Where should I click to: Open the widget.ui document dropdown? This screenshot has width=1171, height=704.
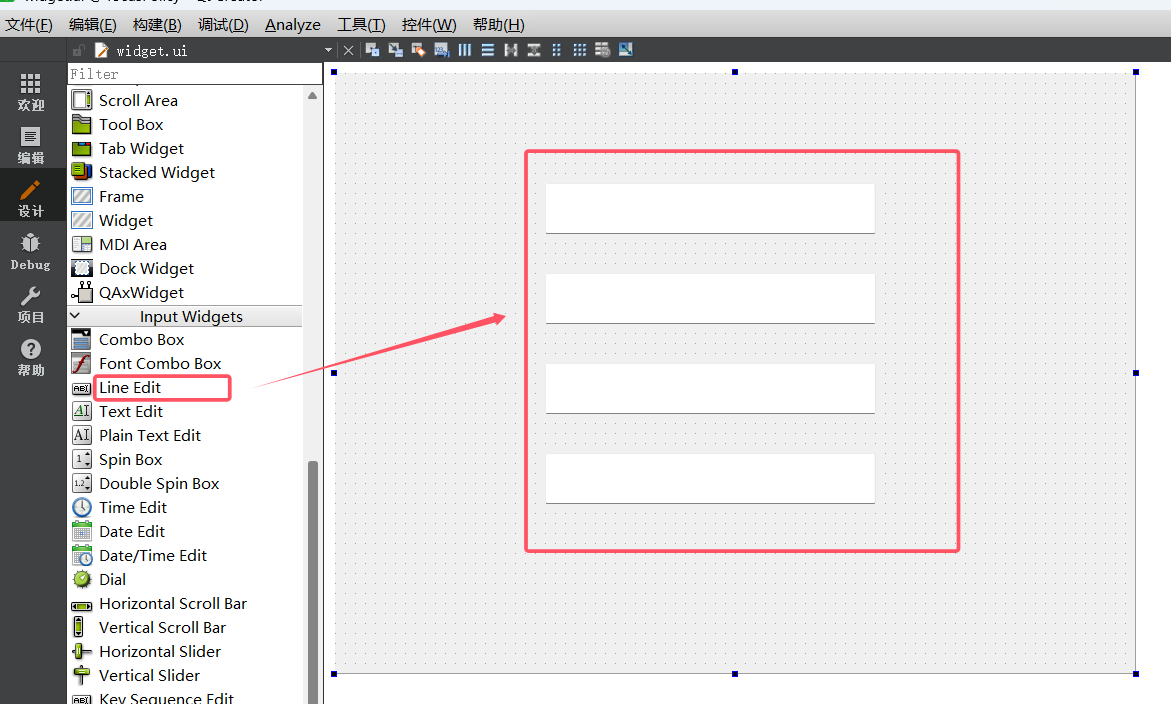click(329, 50)
